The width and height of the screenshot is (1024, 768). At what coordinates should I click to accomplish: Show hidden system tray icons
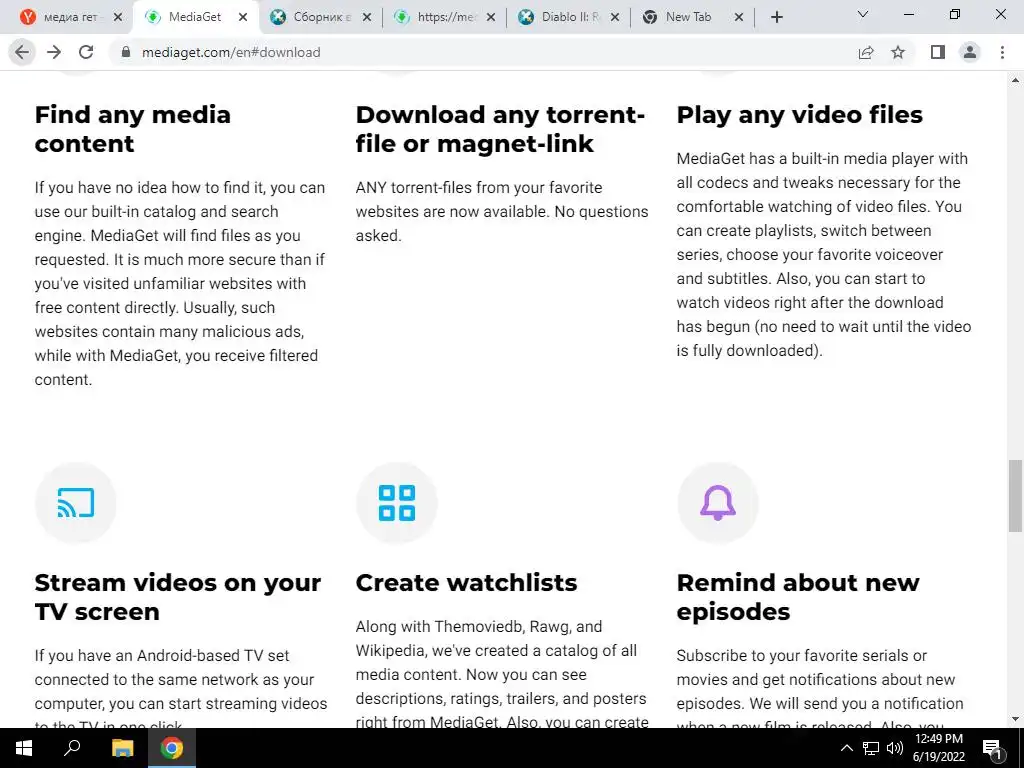pos(846,748)
